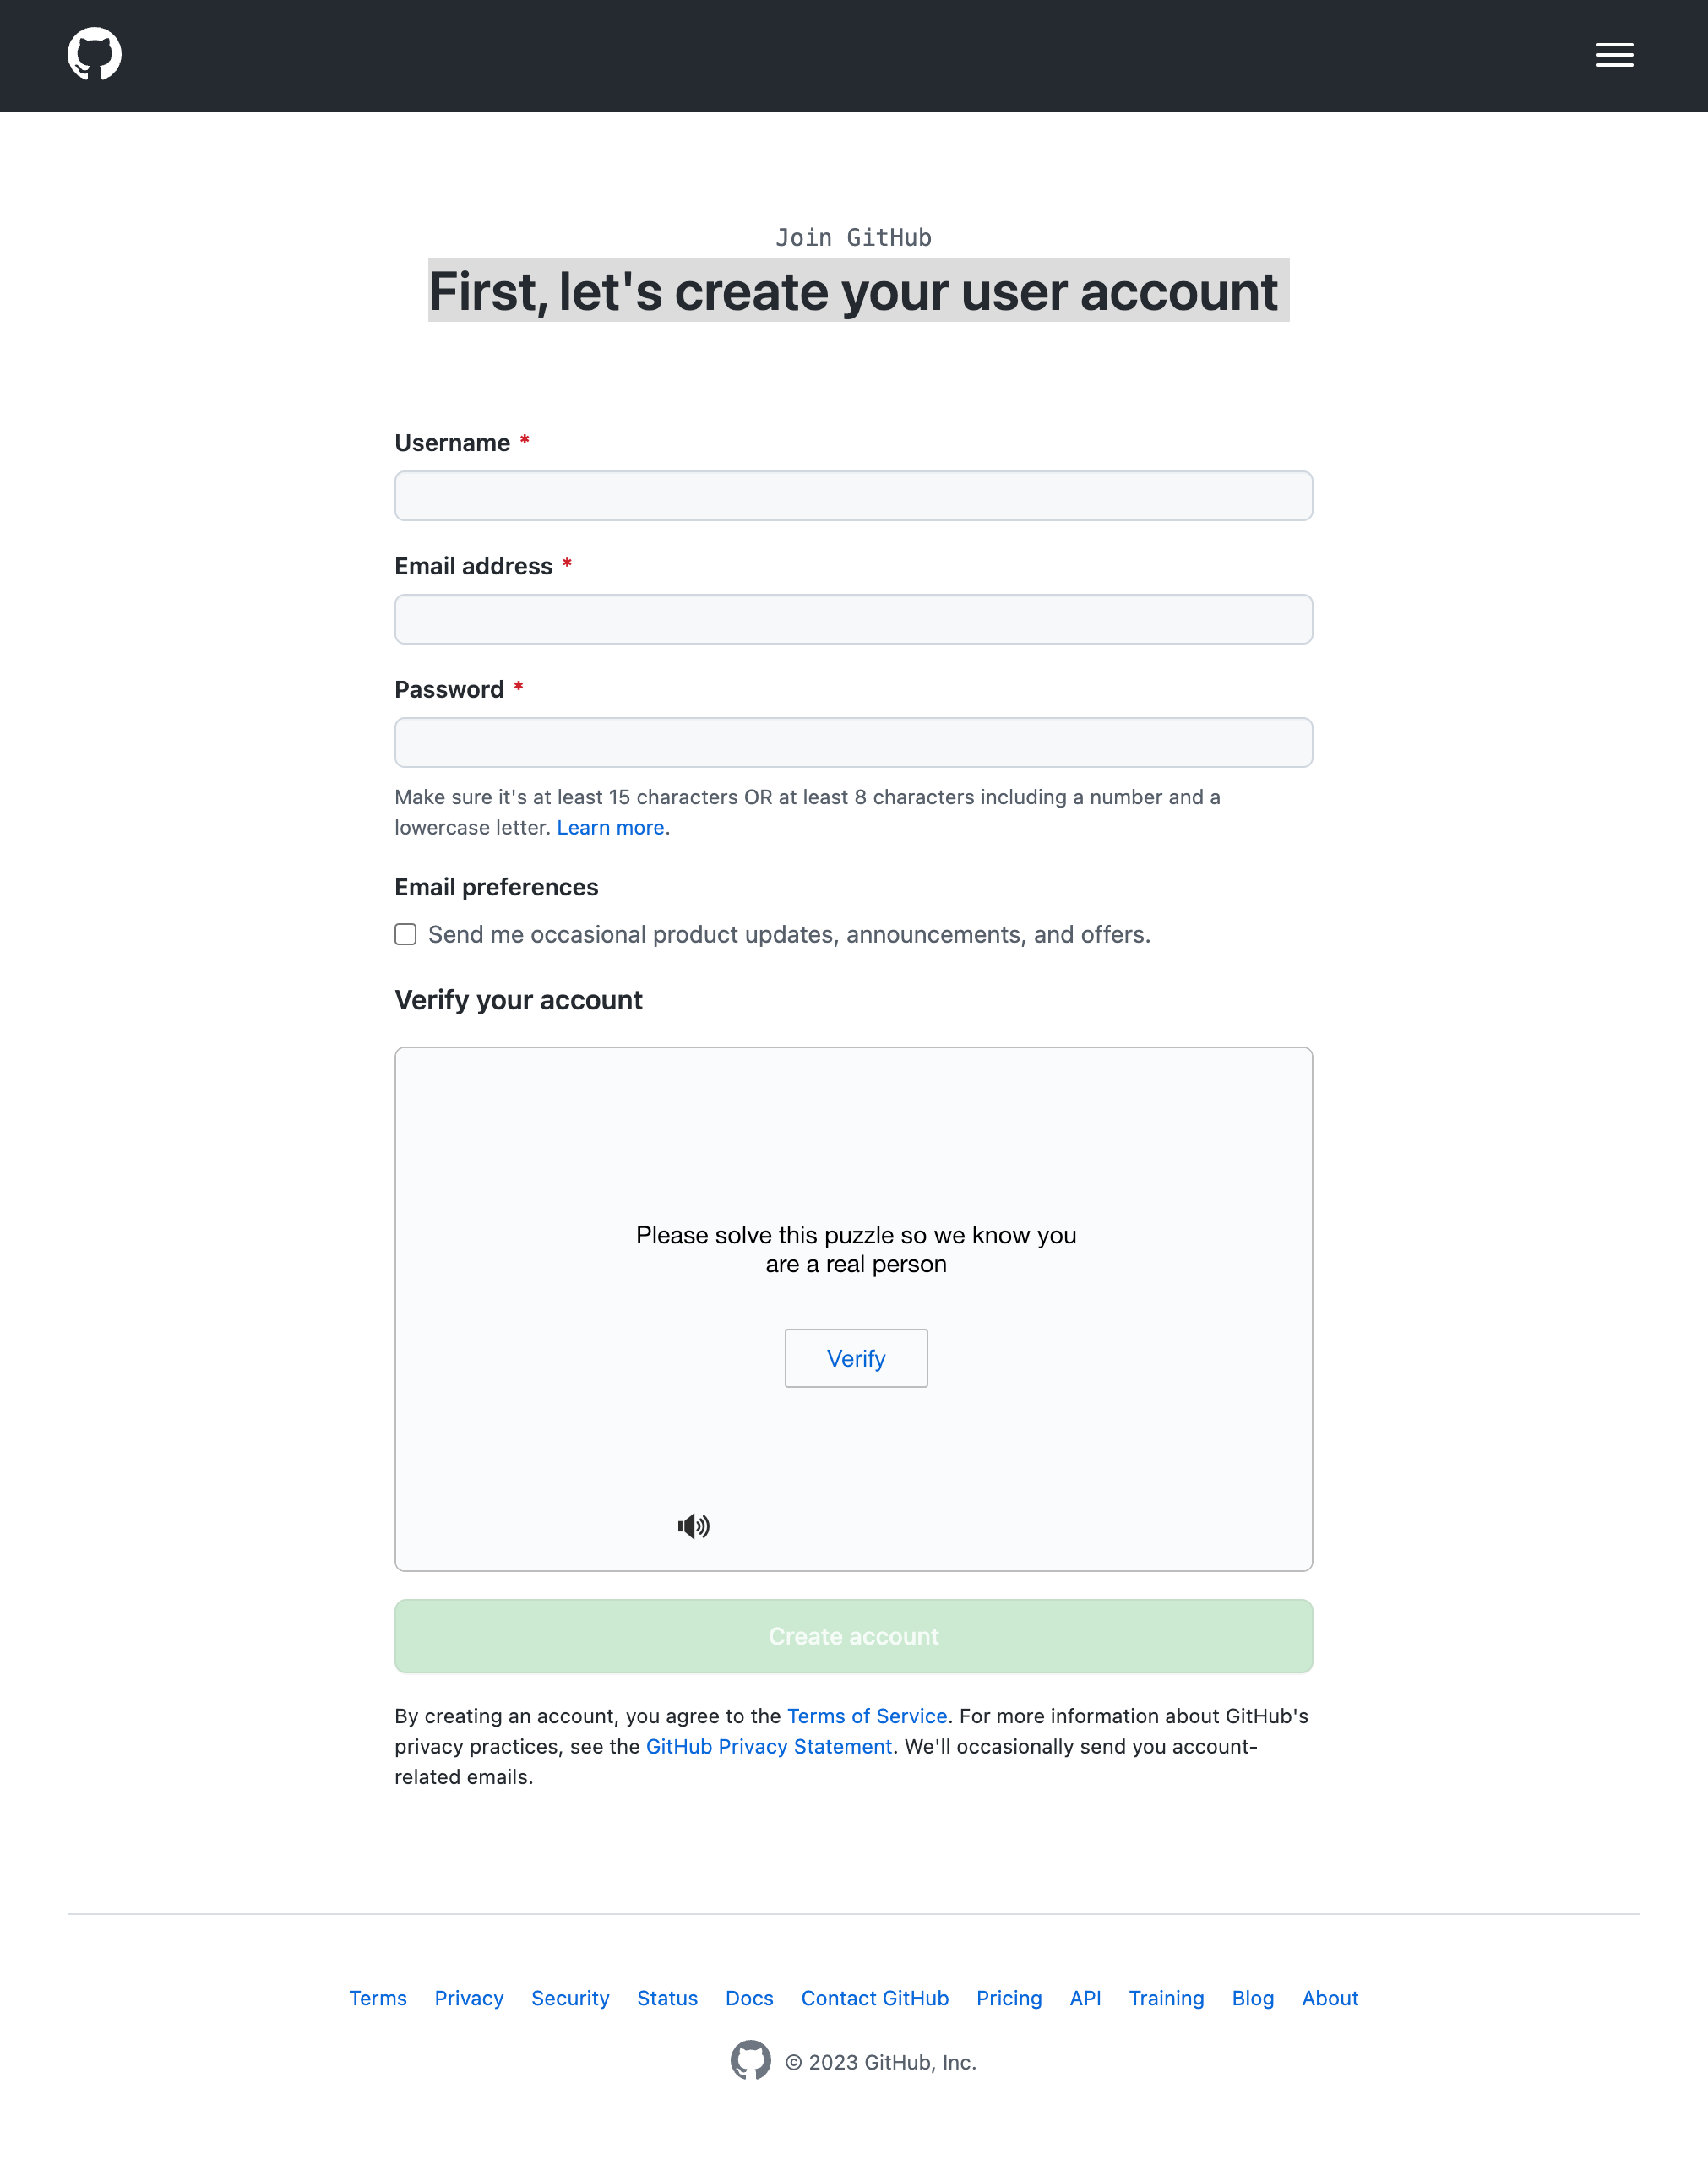Enable occasional product updates checkbox
The height and width of the screenshot is (2181, 1708).
coord(405,934)
